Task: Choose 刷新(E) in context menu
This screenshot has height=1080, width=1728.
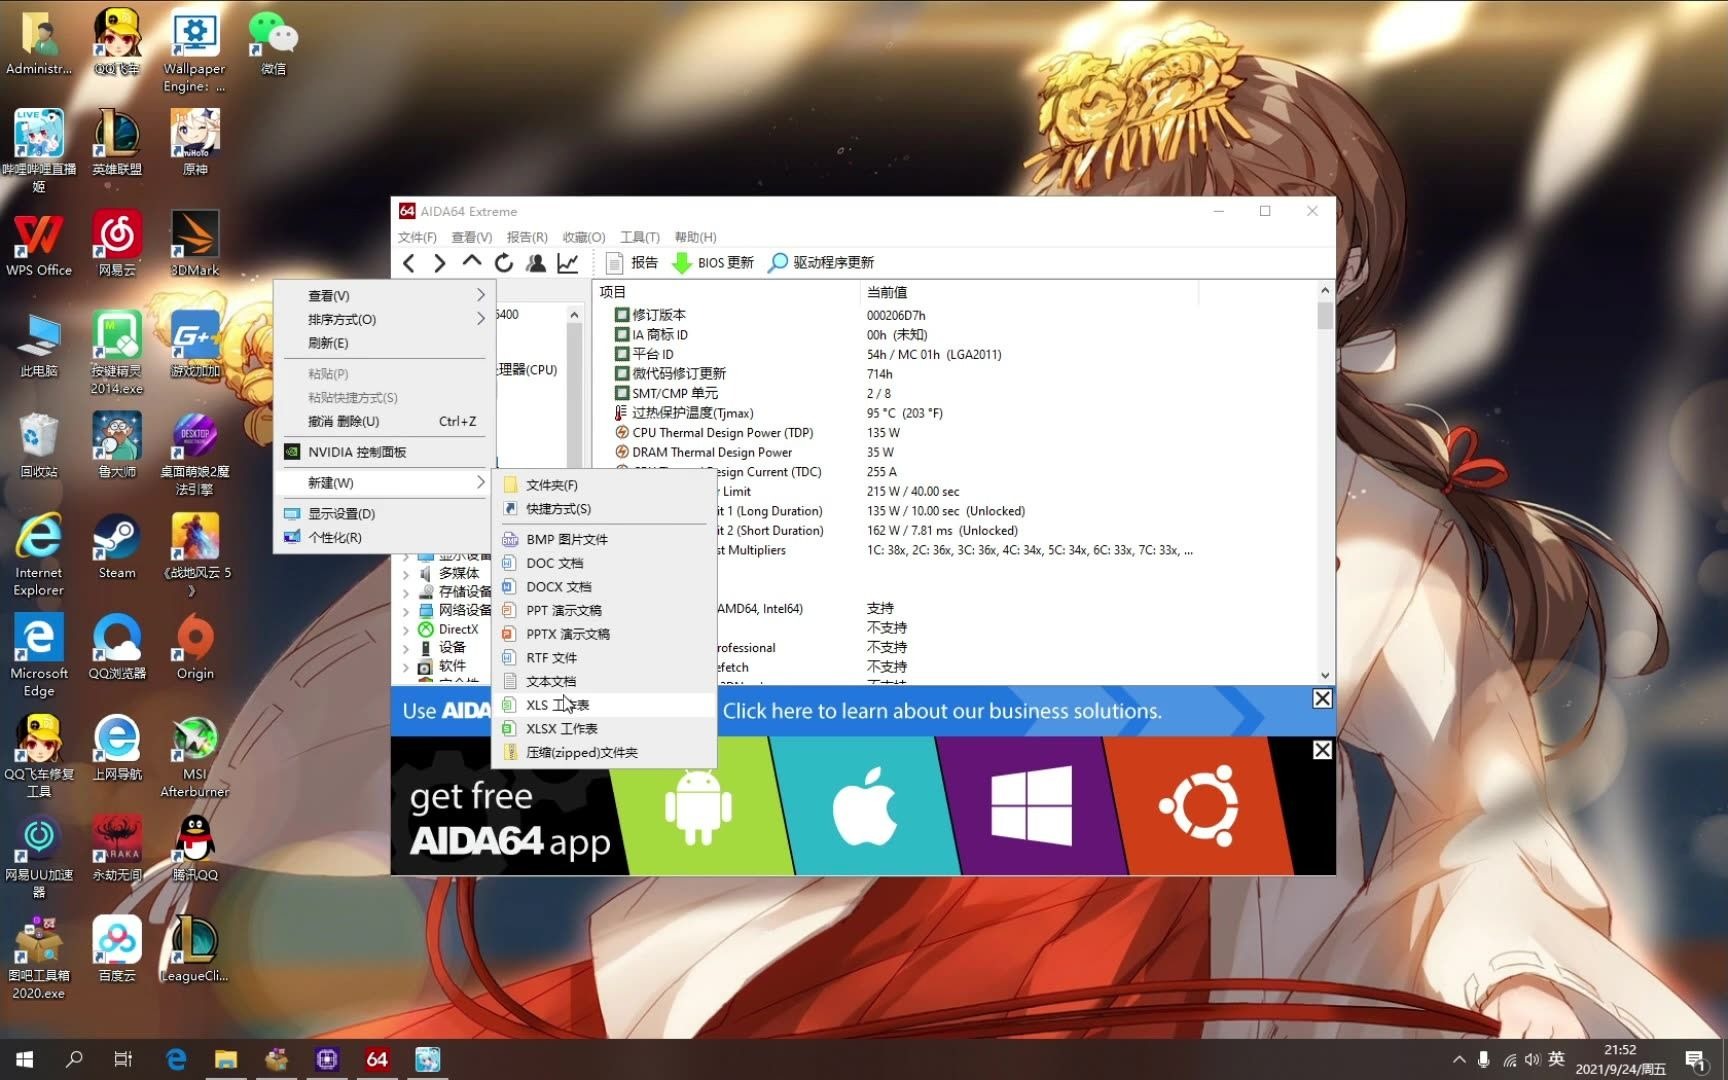Action: pyautogui.click(x=384, y=343)
